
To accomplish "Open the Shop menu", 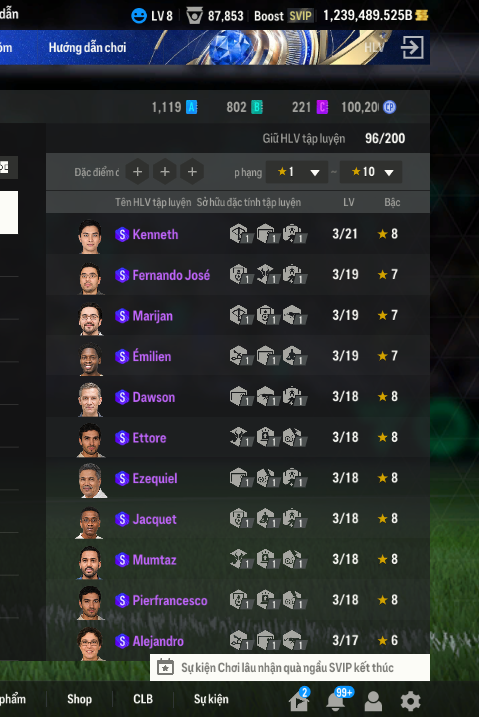I will coord(80,699).
